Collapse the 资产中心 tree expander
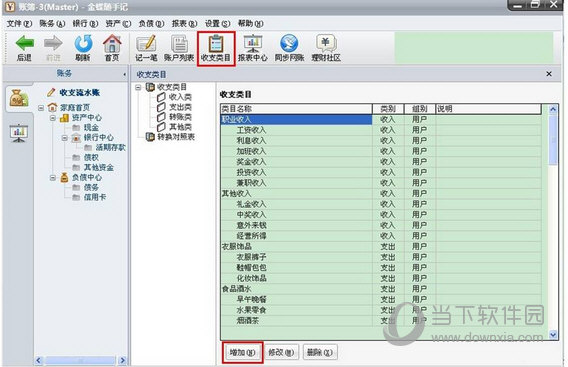This screenshot has width=568, height=367. click(53, 118)
